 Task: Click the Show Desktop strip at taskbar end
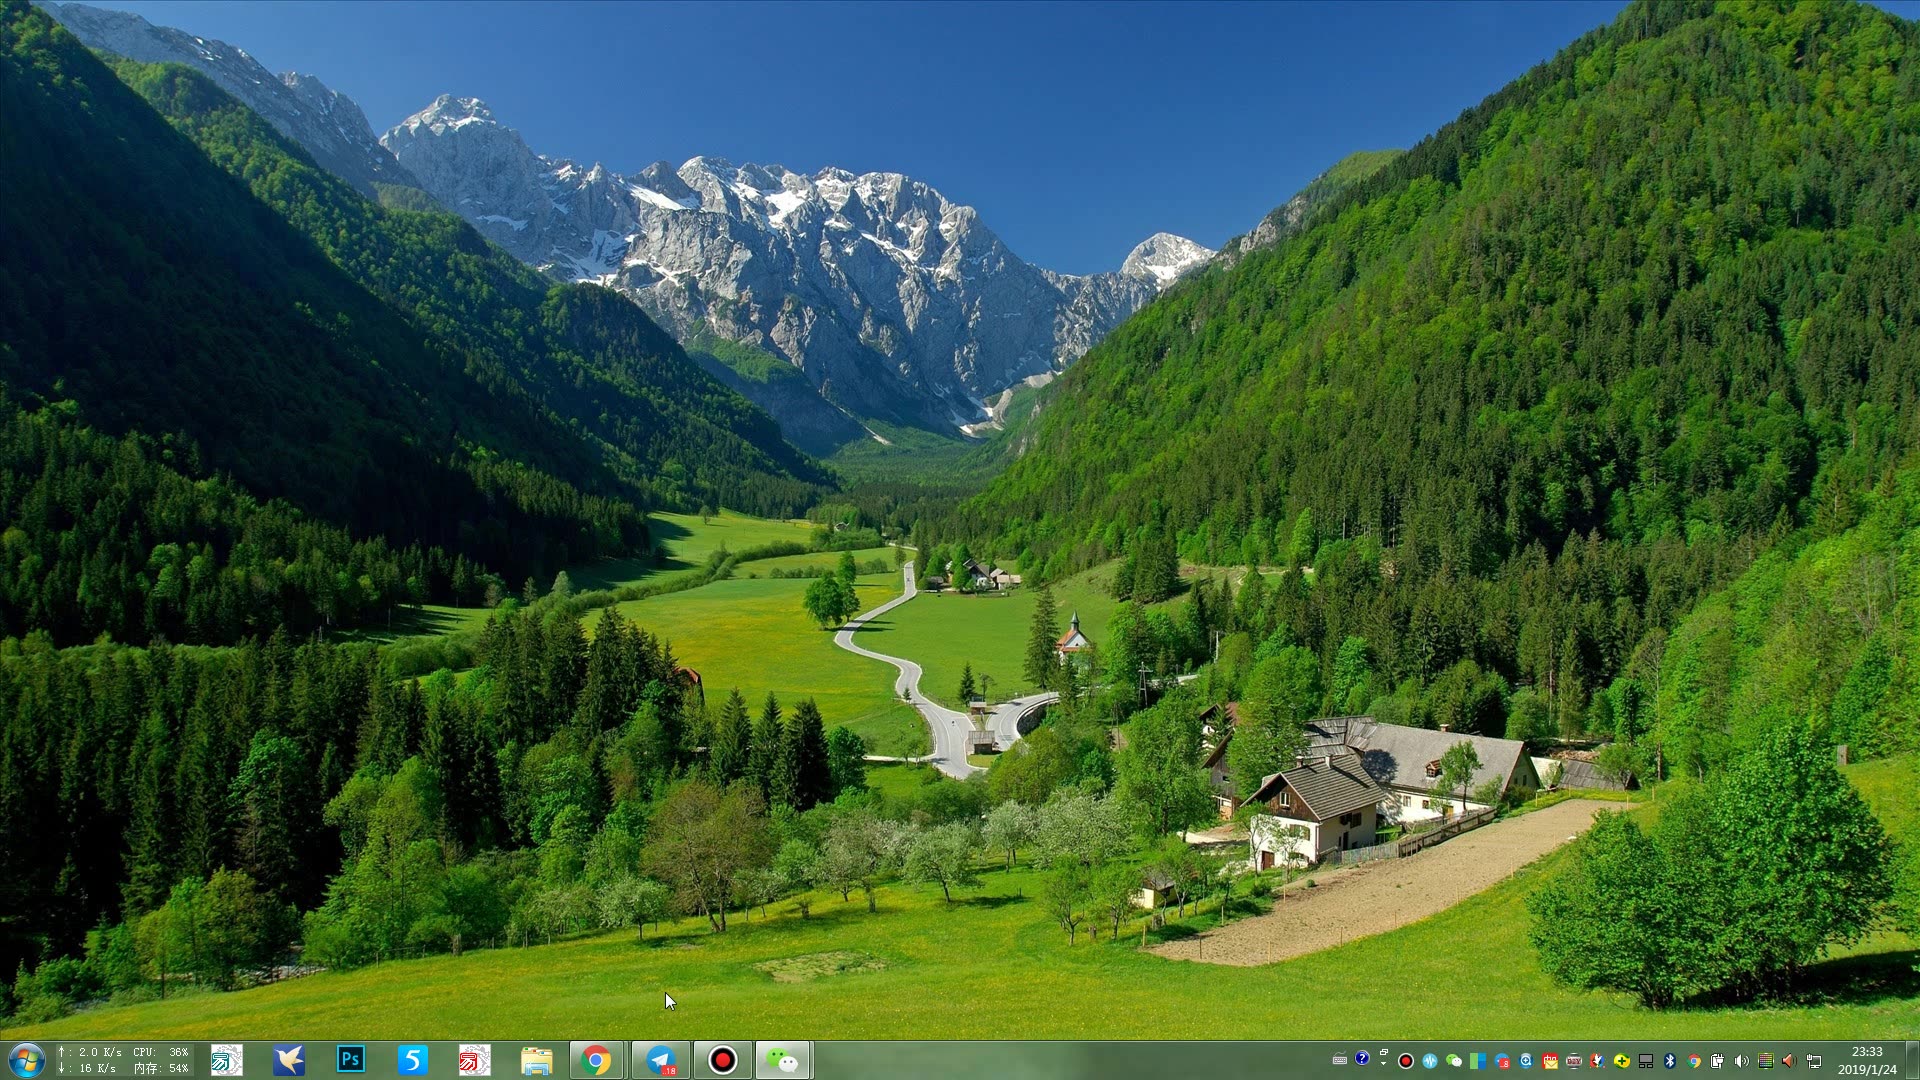point(1911,1060)
